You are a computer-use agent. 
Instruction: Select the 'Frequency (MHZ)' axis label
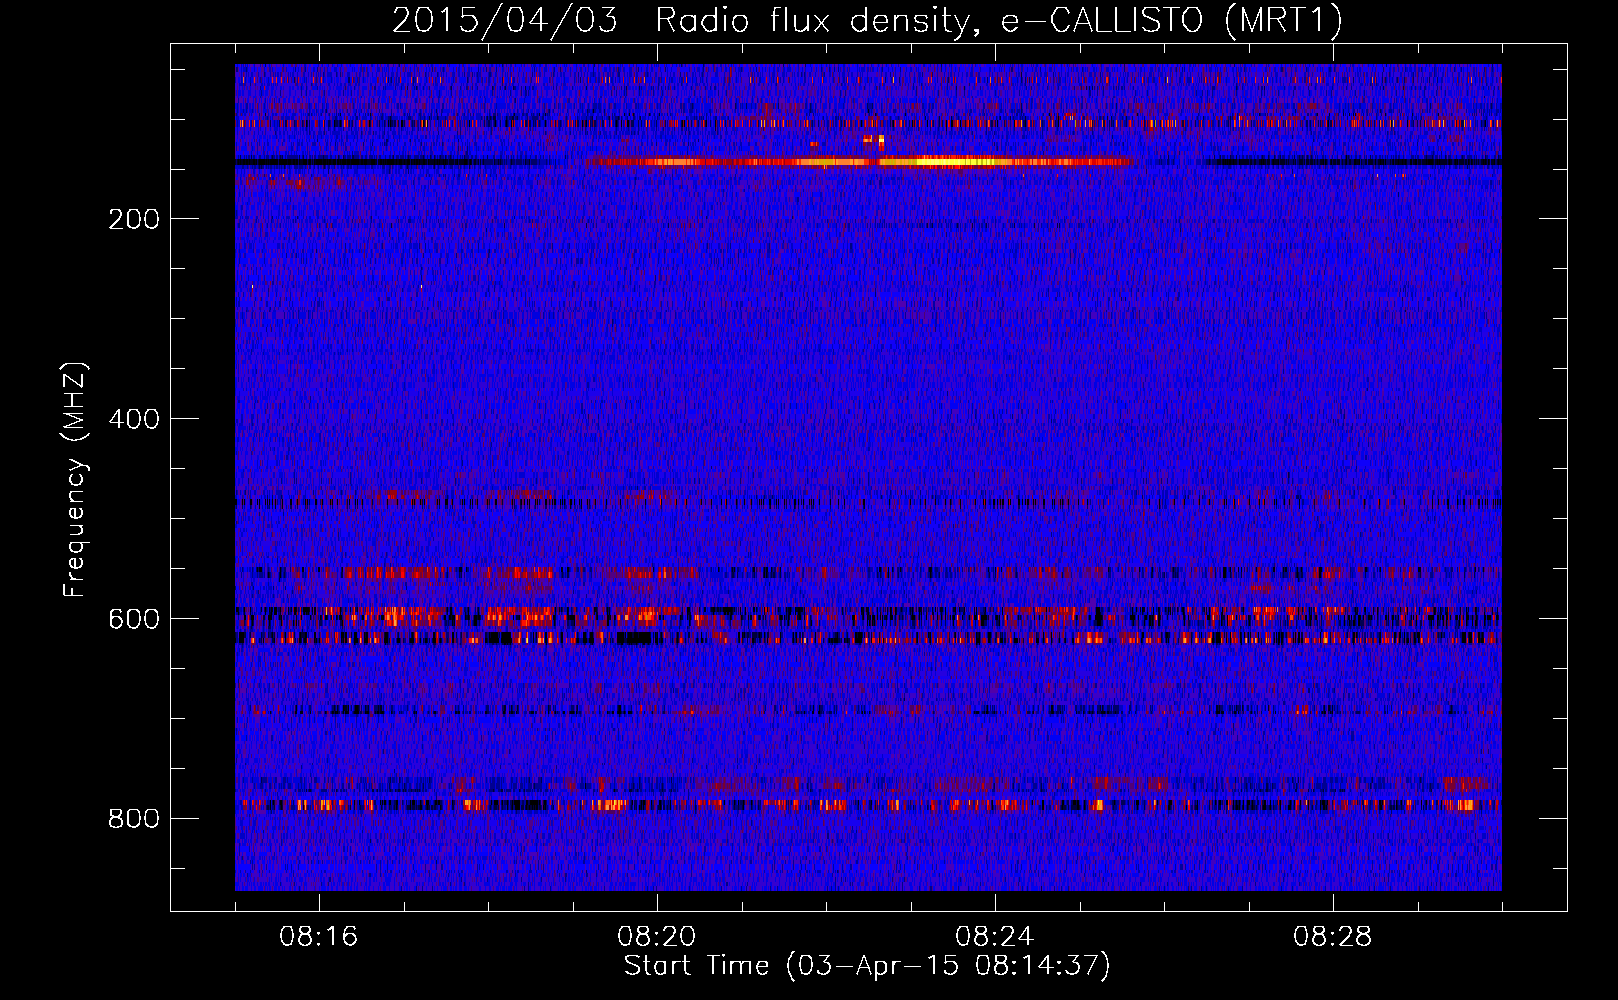75,480
